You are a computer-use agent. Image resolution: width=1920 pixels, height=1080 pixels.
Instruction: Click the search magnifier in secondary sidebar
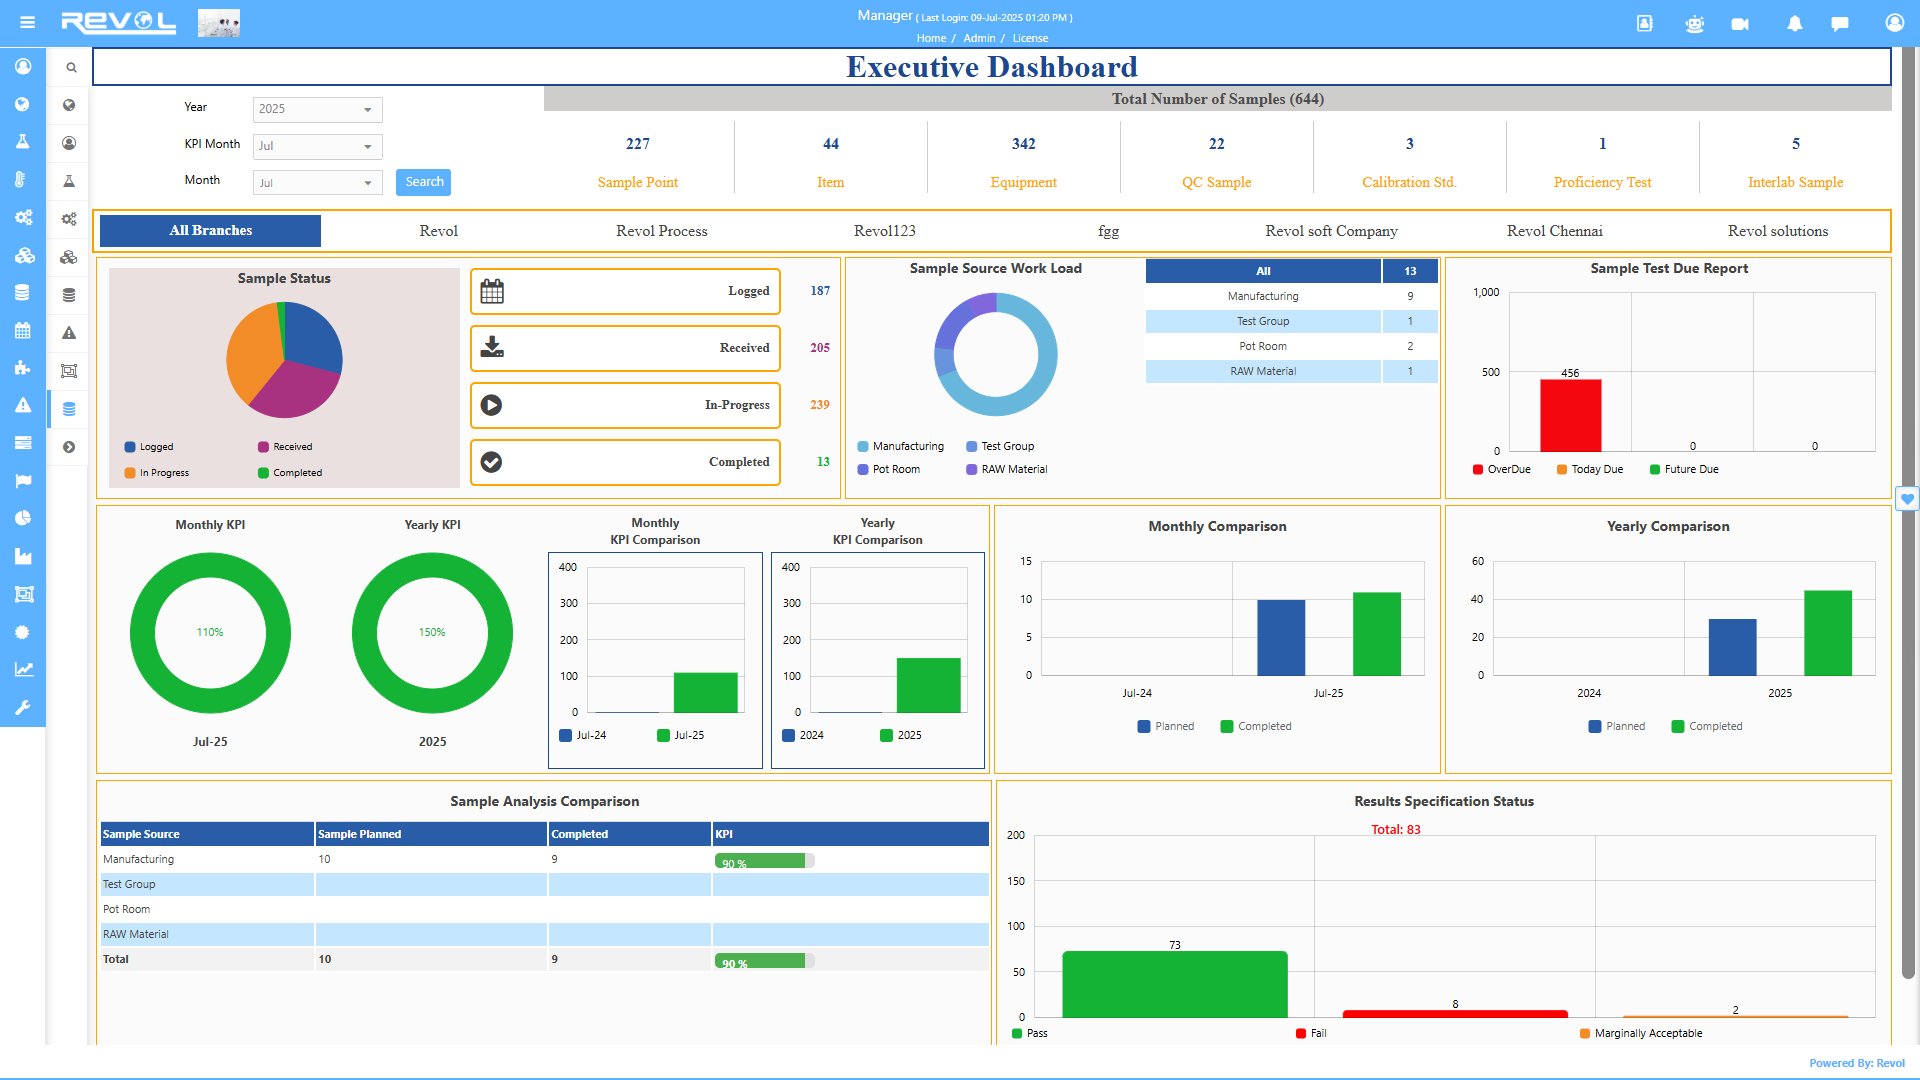tap(71, 68)
